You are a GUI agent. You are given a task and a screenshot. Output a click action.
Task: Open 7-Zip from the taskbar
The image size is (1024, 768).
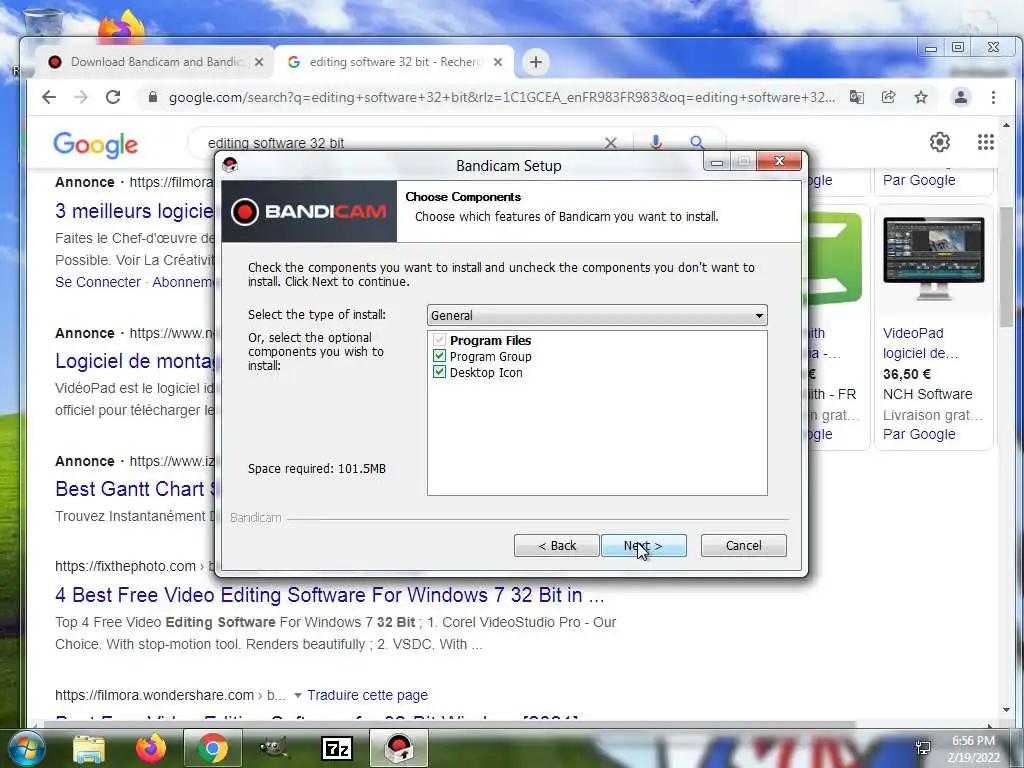[x=336, y=749]
